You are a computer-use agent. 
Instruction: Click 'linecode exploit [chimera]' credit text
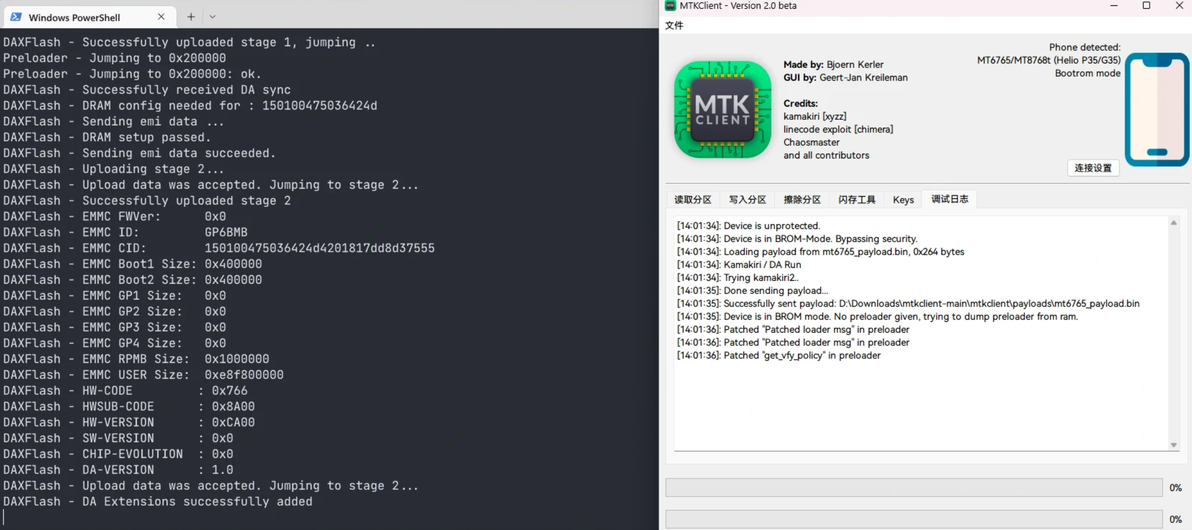click(x=839, y=129)
